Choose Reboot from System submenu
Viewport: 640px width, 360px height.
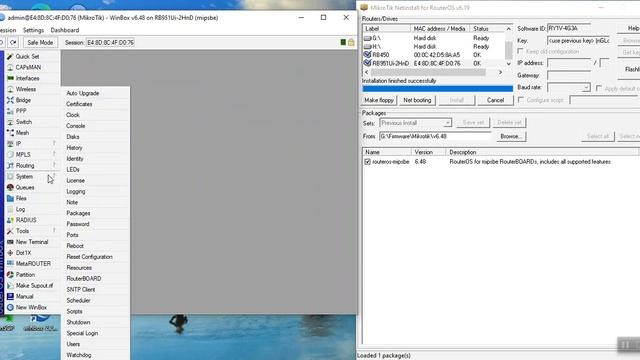tap(75, 246)
